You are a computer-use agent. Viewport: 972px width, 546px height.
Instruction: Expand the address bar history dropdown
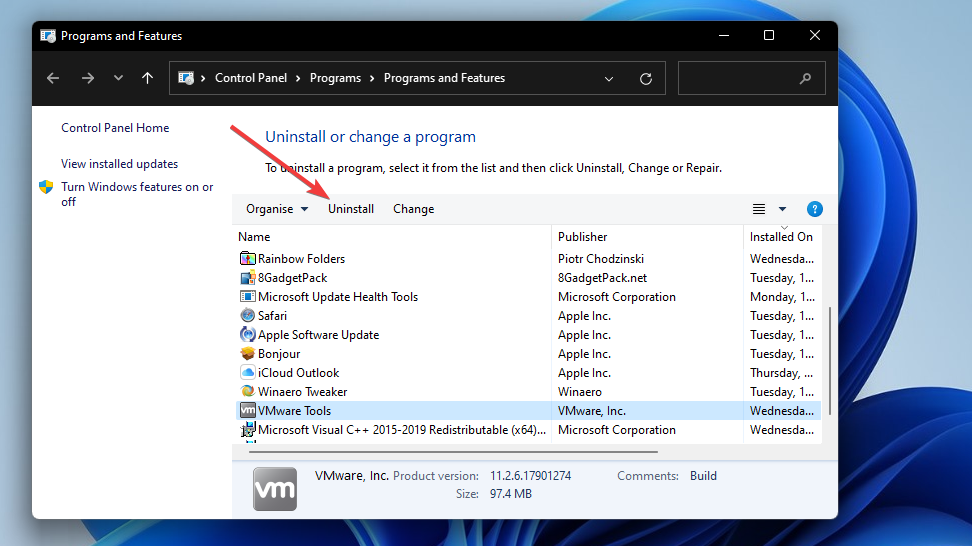[609, 79]
